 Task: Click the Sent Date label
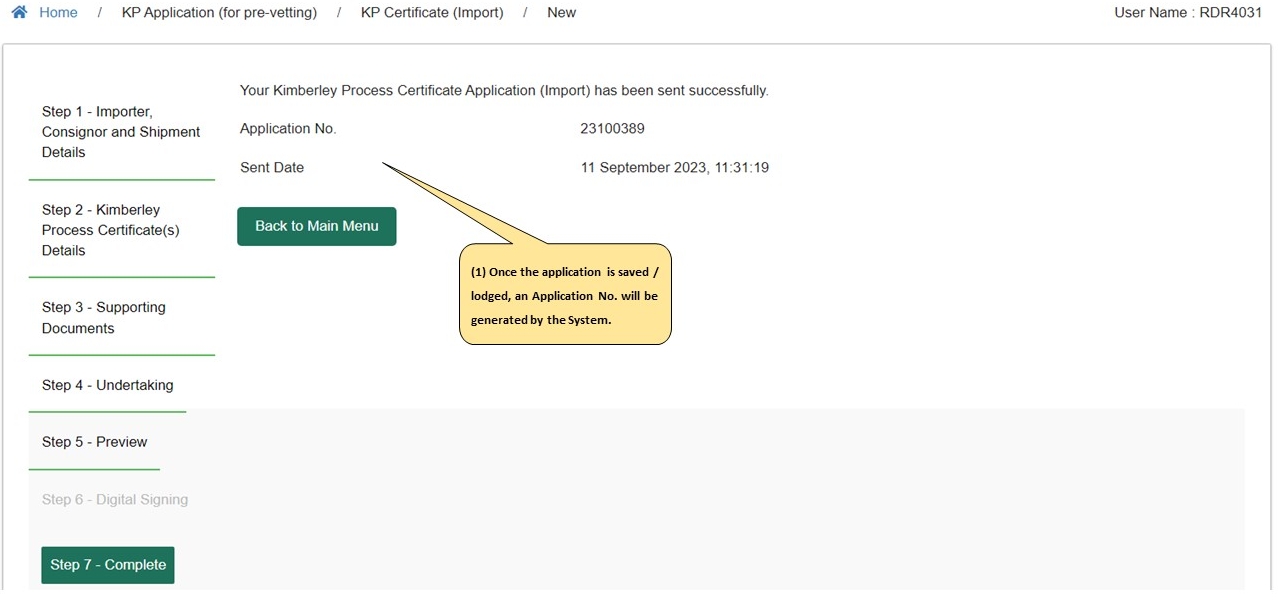pyautogui.click(x=272, y=168)
